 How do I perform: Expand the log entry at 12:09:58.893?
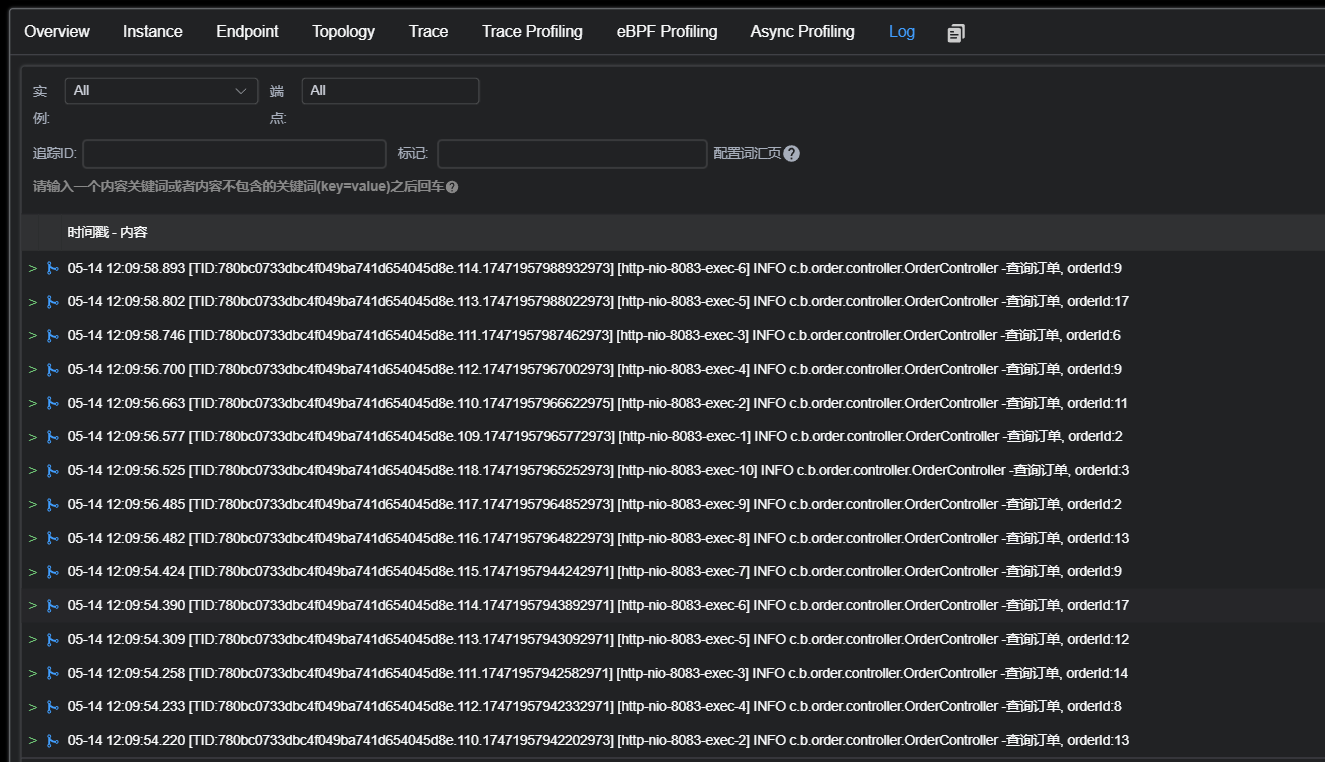(x=33, y=268)
